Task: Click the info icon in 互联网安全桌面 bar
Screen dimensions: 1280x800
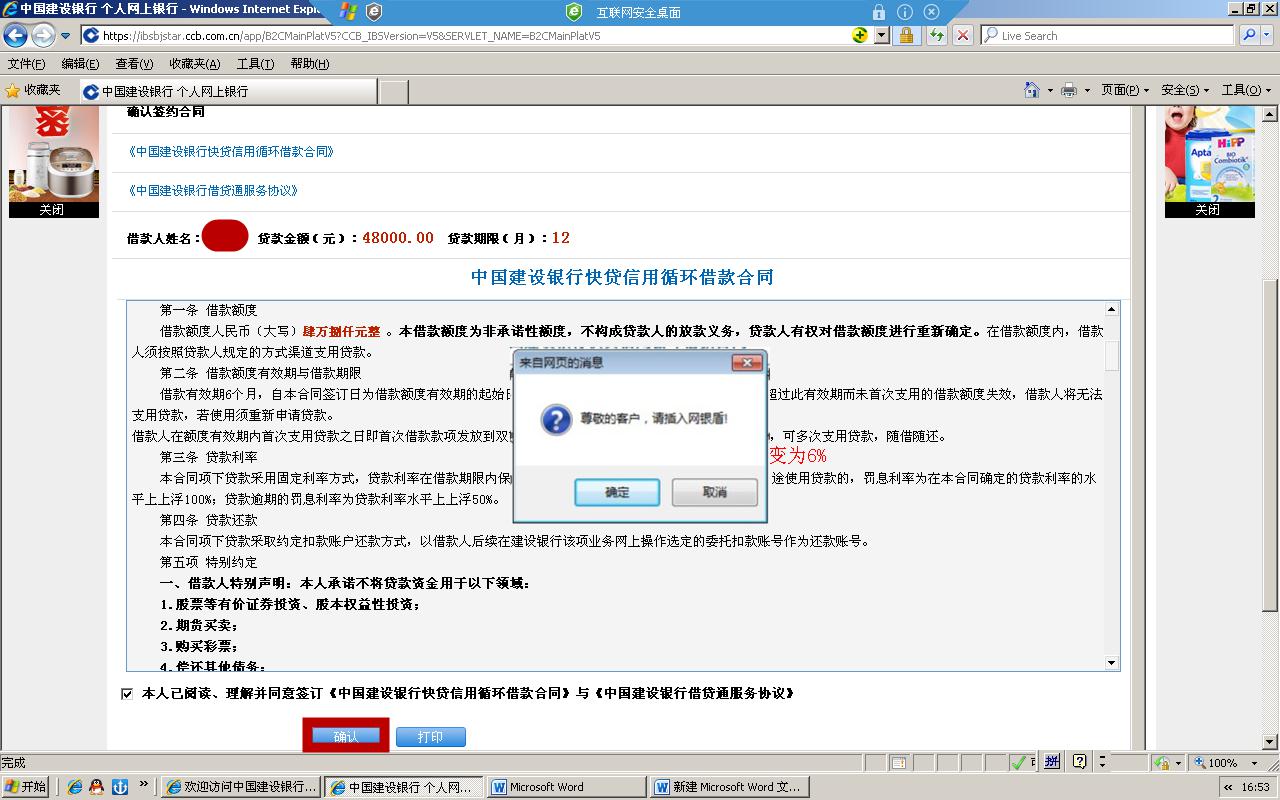Action: pos(905,12)
